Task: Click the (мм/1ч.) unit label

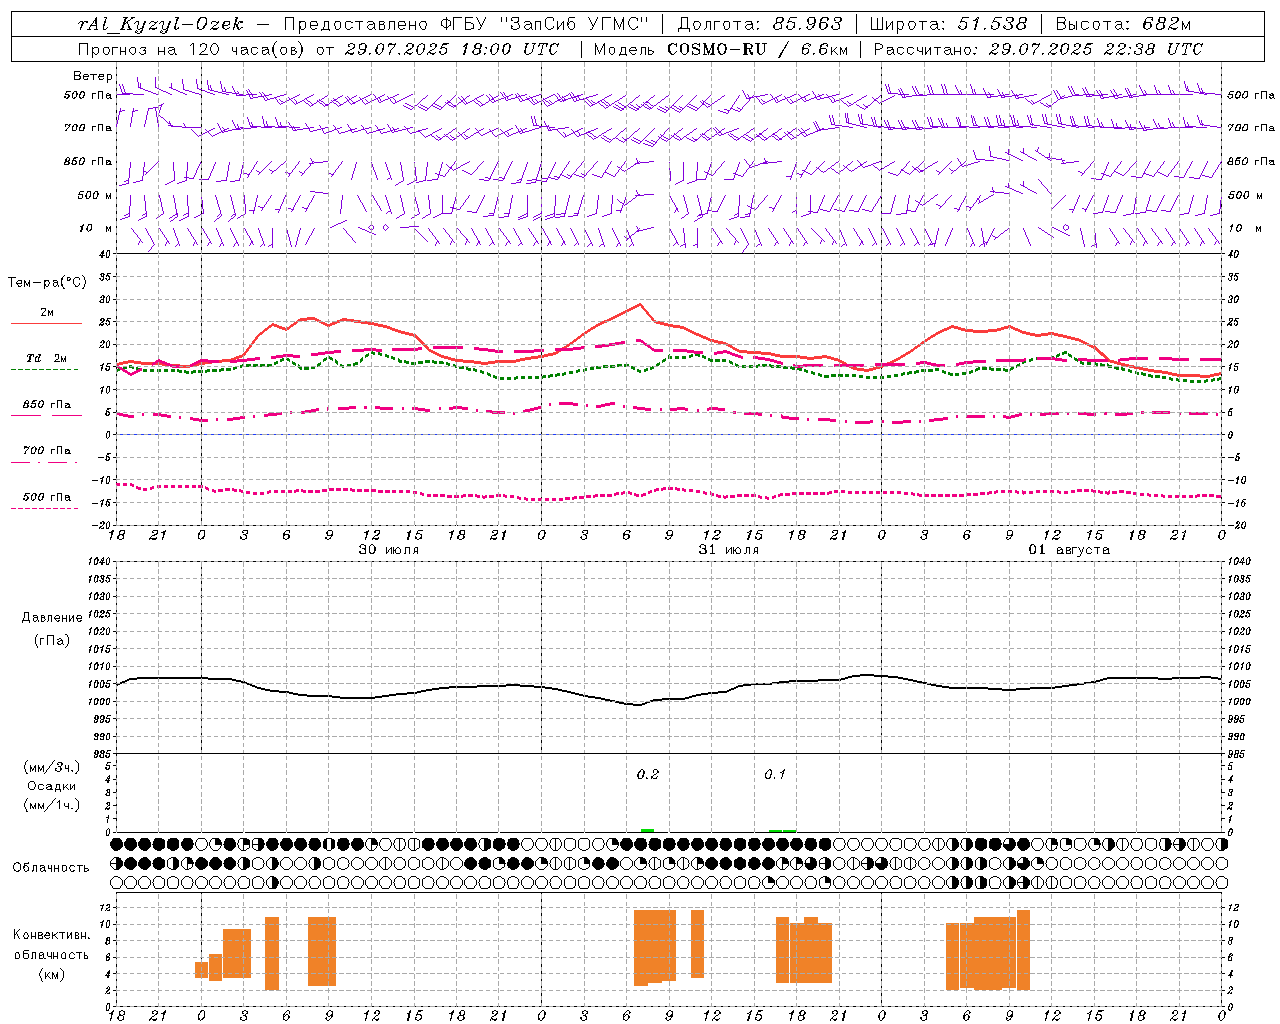Action: [51, 805]
